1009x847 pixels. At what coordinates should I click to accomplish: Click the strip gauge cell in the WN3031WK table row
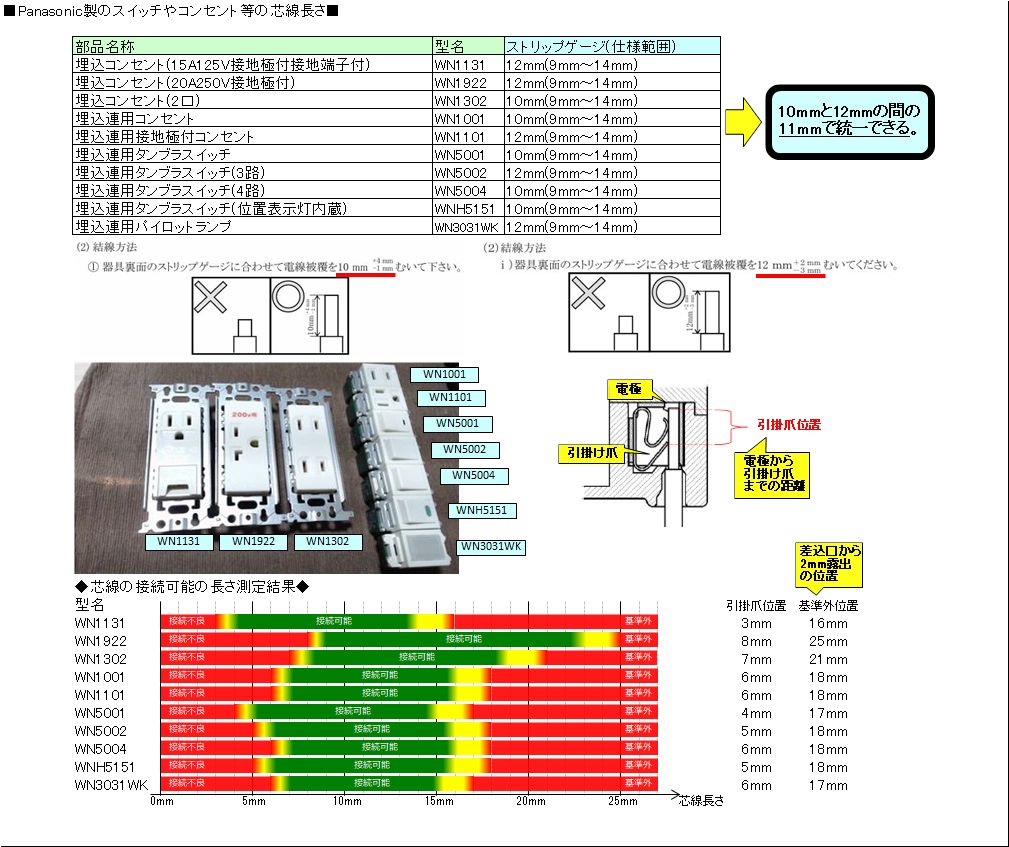click(x=612, y=226)
